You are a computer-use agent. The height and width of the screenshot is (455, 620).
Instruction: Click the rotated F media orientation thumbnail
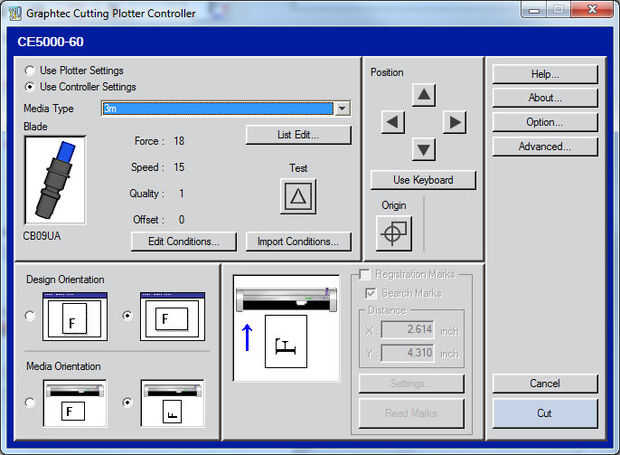(172, 404)
